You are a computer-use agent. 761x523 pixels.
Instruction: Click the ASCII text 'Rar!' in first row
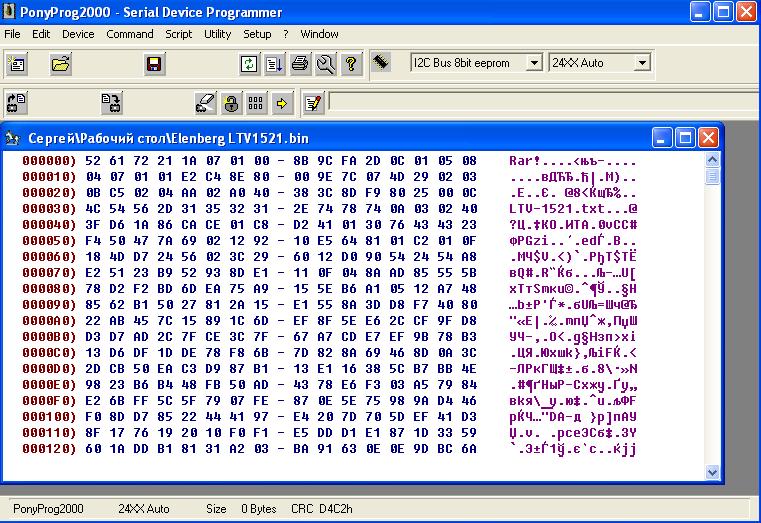[525, 161]
